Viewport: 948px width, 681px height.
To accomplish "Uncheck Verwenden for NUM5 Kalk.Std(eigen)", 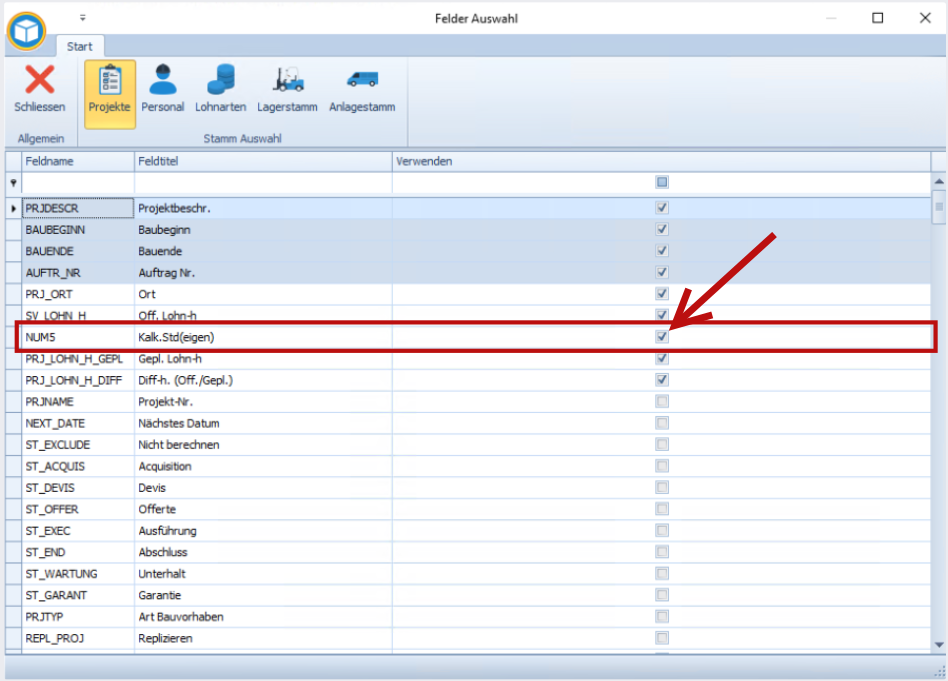I will point(661,337).
